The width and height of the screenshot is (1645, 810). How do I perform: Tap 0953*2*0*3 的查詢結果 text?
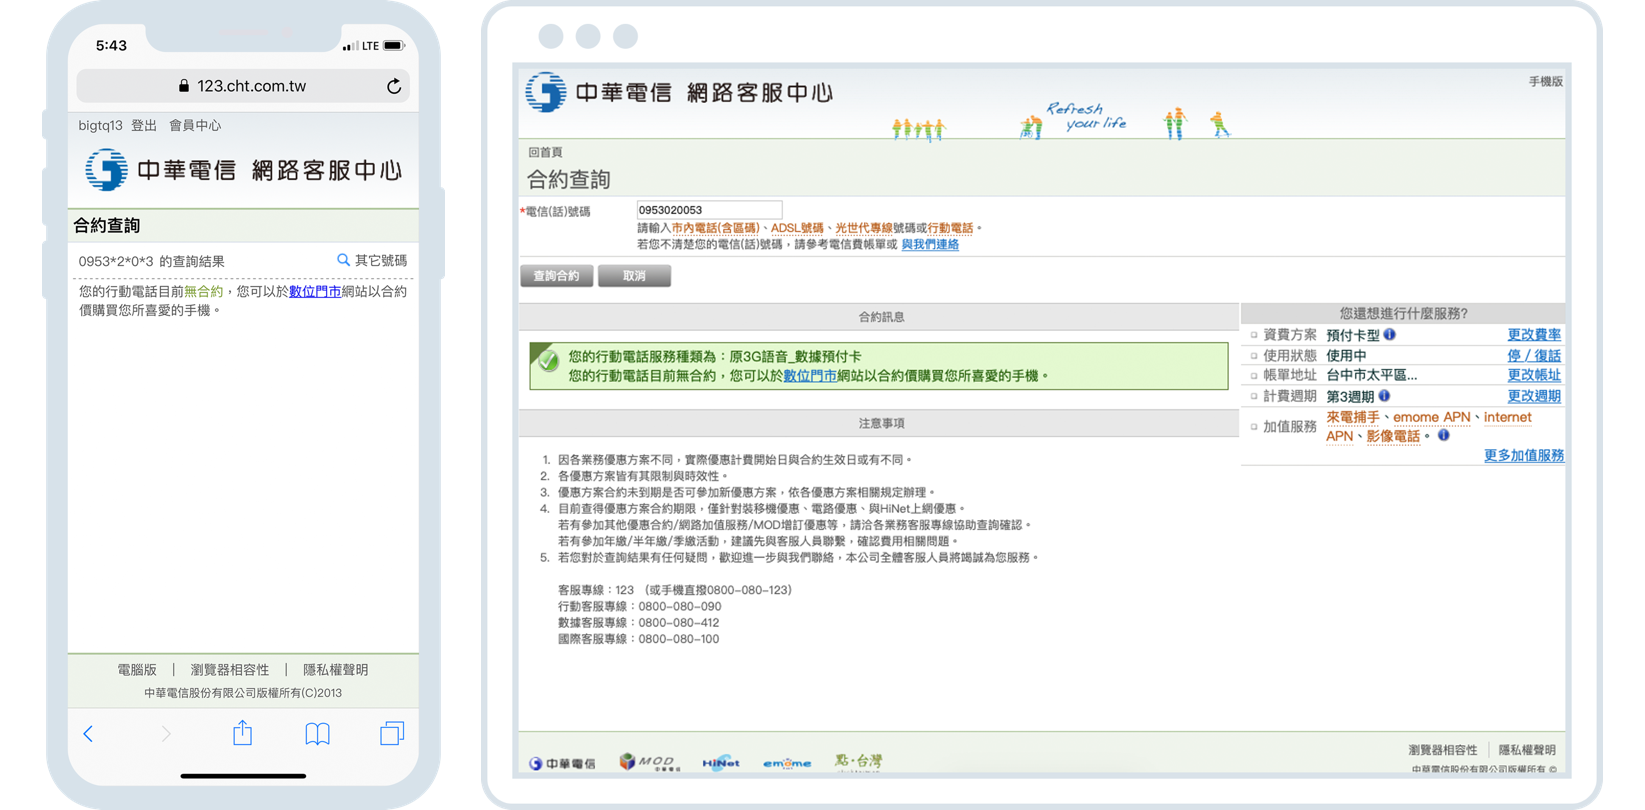(151, 261)
